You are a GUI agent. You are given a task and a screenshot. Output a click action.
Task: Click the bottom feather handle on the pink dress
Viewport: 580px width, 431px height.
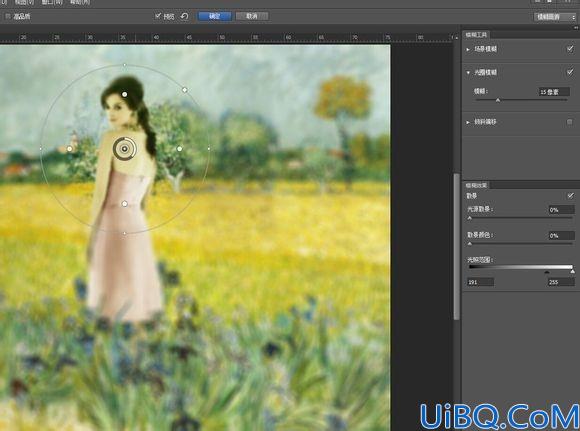pos(125,204)
